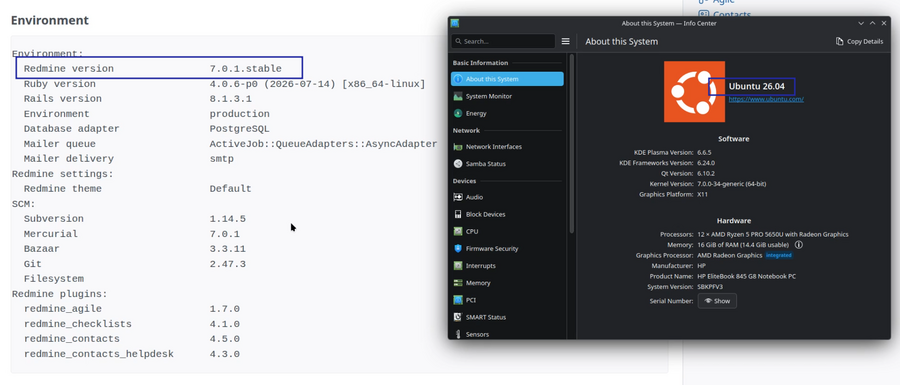
Task: Focus the Info Center search field
Action: pyautogui.click(x=503, y=41)
